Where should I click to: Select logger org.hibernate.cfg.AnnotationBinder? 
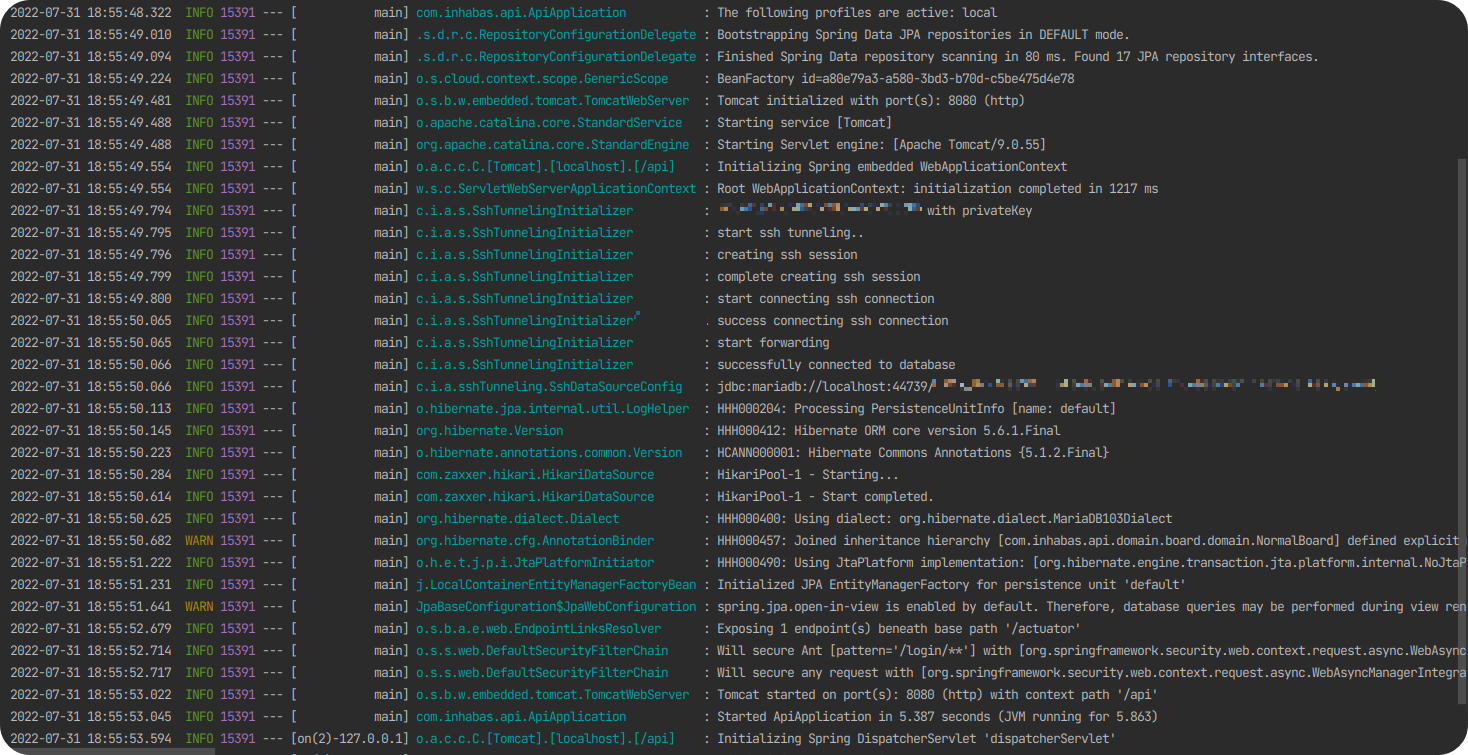(535, 541)
